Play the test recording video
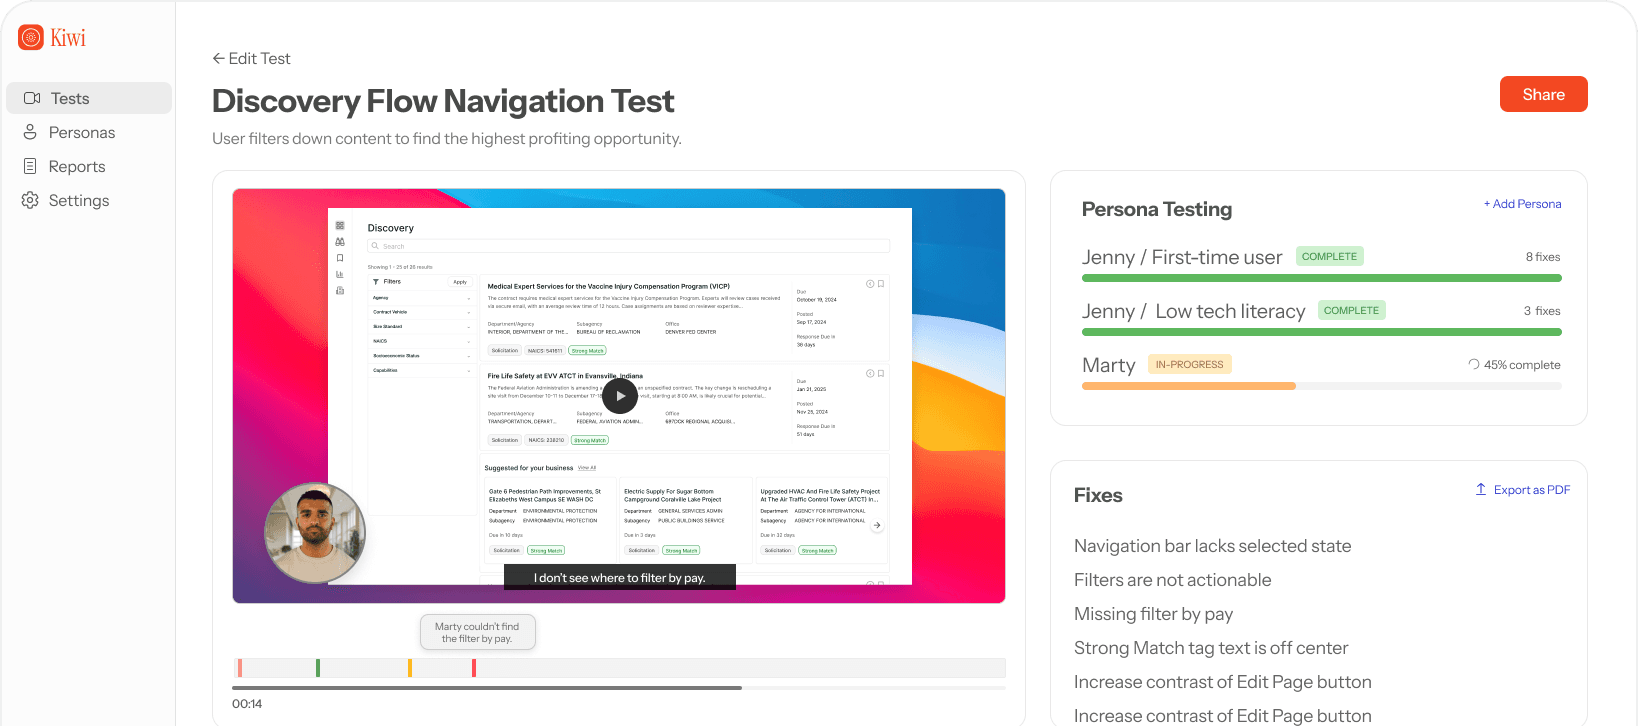1638x726 pixels. [x=620, y=396]
